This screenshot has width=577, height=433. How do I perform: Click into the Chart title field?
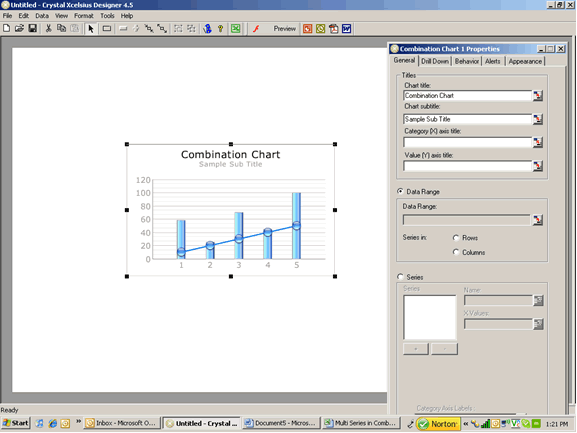click(x=468, y=96)
